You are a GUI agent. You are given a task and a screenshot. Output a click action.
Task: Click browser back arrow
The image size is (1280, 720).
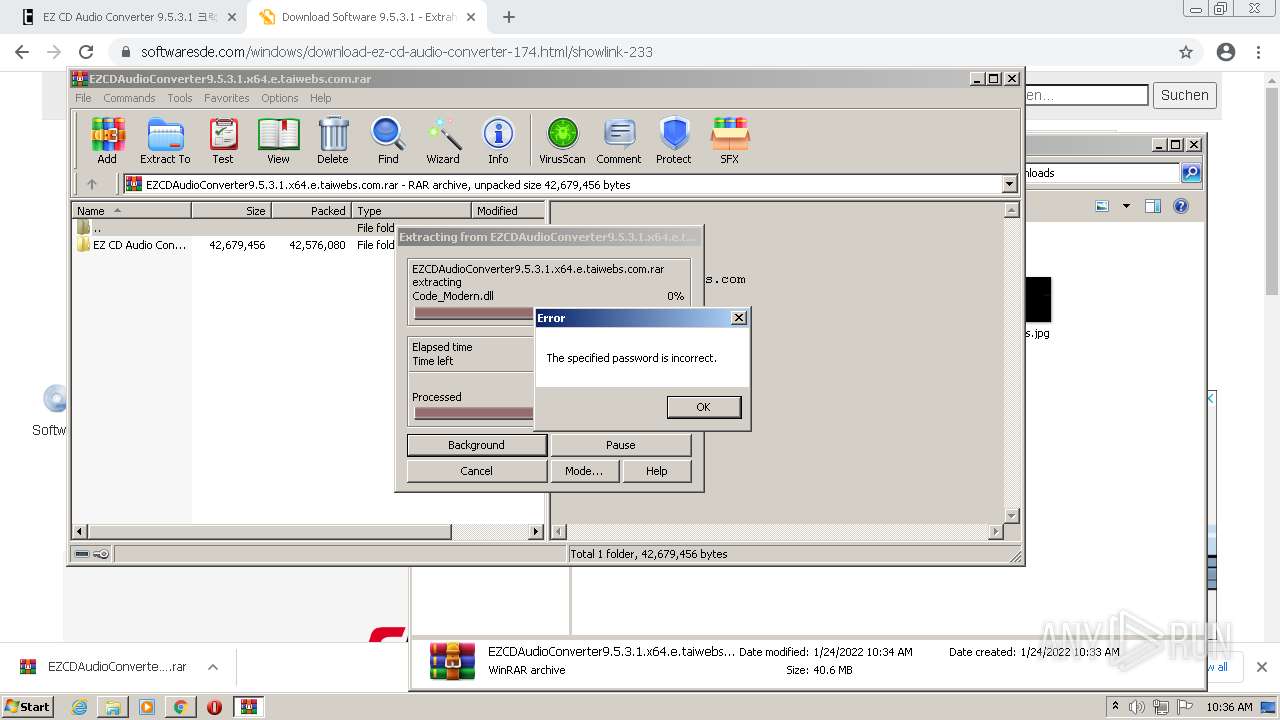[22, 52]
